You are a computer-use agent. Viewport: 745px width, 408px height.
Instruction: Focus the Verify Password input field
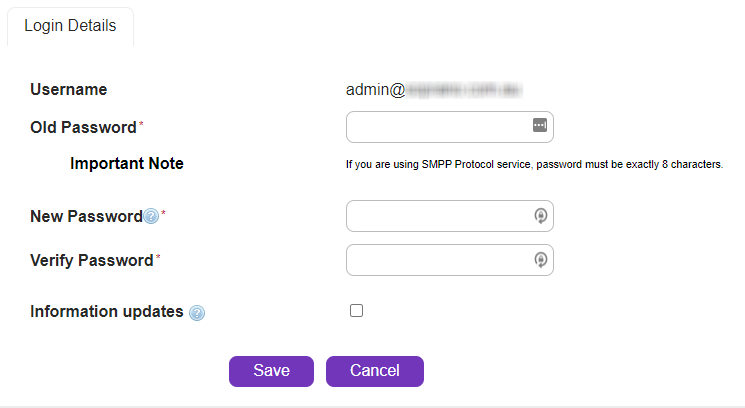437,260
